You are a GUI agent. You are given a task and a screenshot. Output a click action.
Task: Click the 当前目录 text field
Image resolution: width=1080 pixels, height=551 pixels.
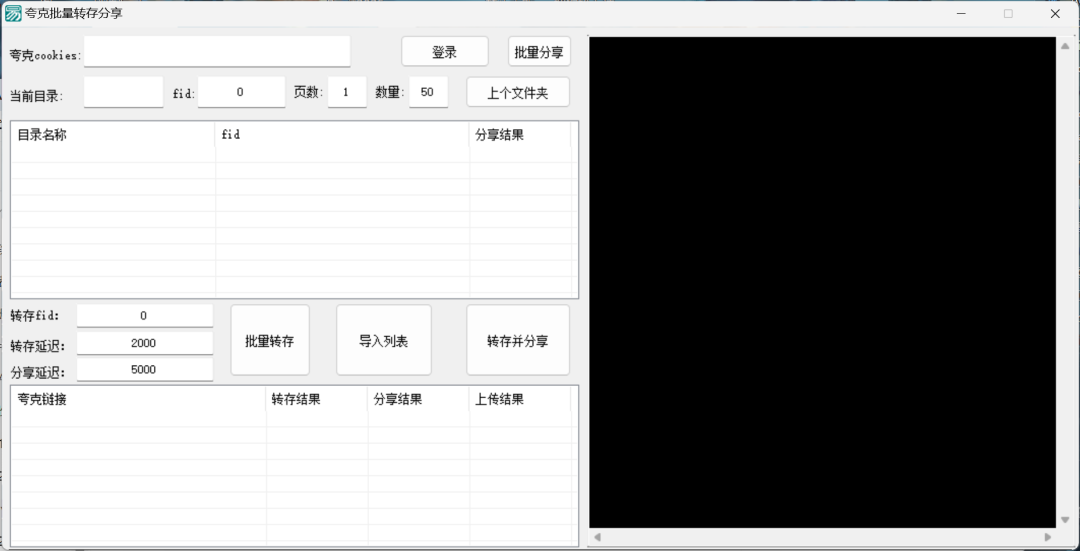(x=123, y=92)
